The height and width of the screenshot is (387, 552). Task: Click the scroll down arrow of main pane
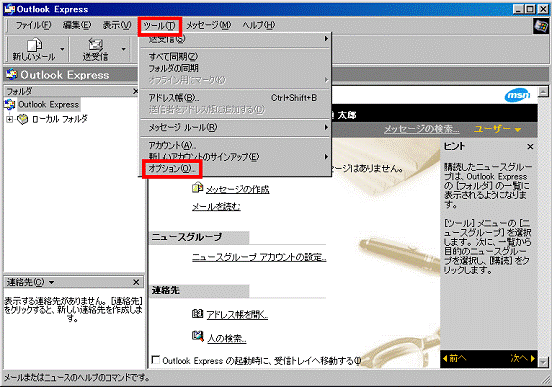(x=543, y=362)
